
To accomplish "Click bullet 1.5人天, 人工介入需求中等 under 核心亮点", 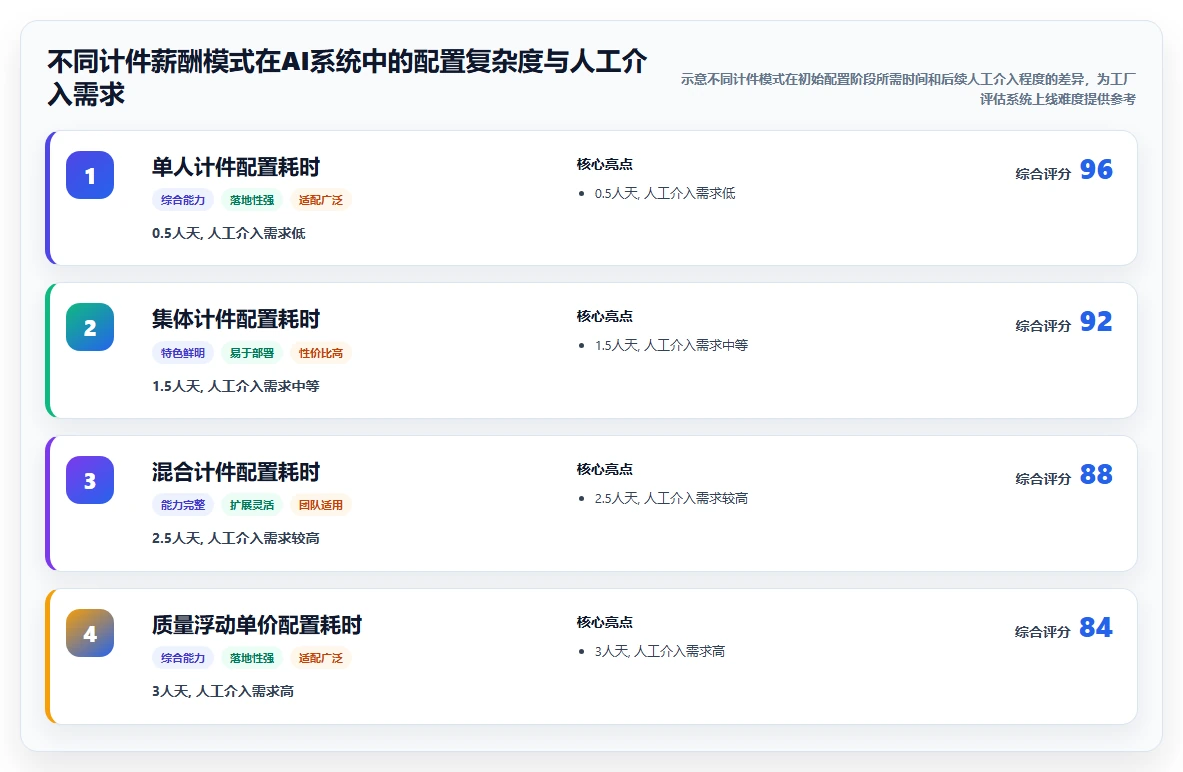I will coord(671,345).
